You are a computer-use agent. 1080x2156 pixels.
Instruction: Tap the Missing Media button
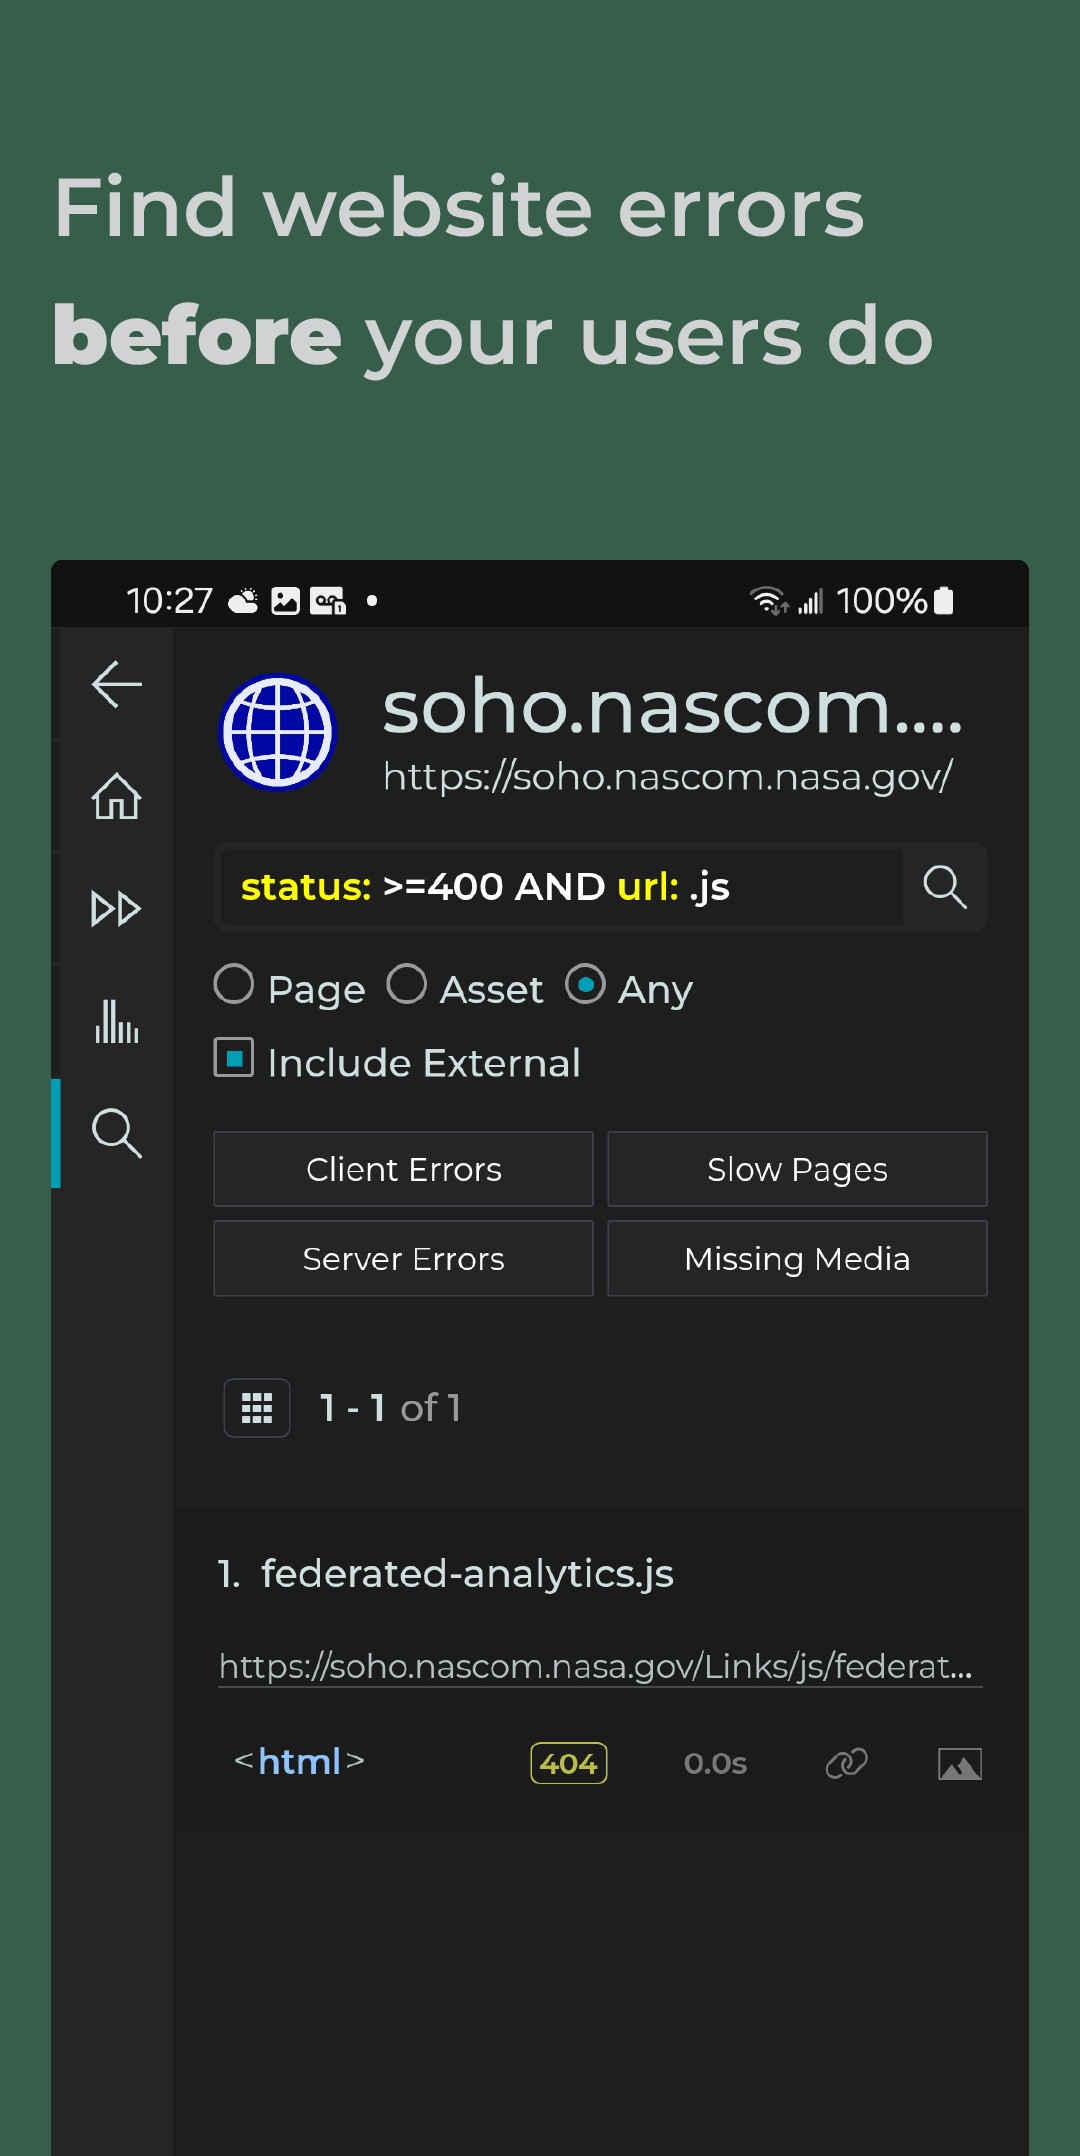[797, 1259]
